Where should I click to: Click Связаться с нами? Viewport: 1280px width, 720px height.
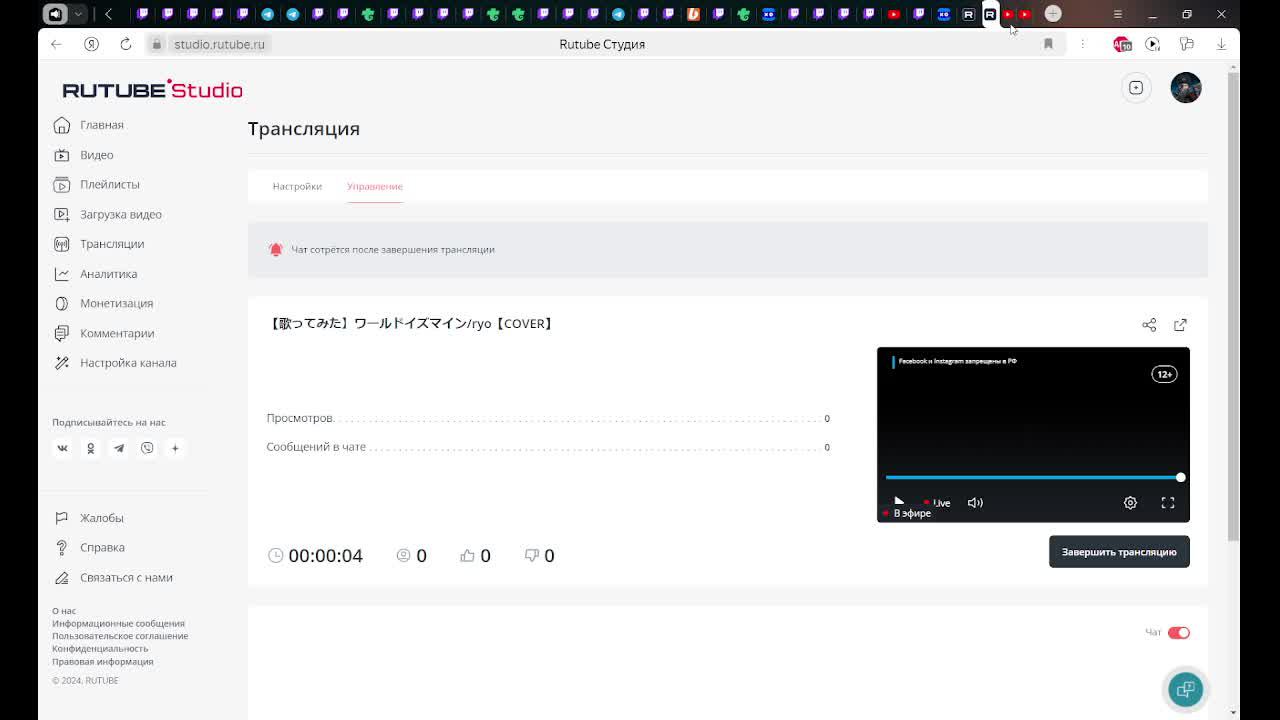(113, 577)
